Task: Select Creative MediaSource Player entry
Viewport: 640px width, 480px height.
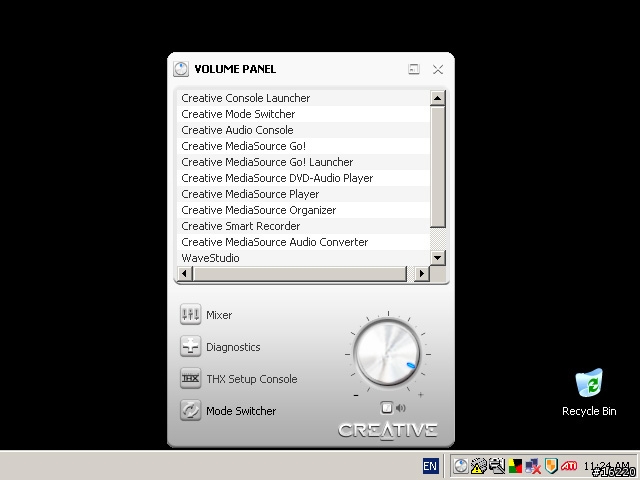Action: tap(303, 194)
